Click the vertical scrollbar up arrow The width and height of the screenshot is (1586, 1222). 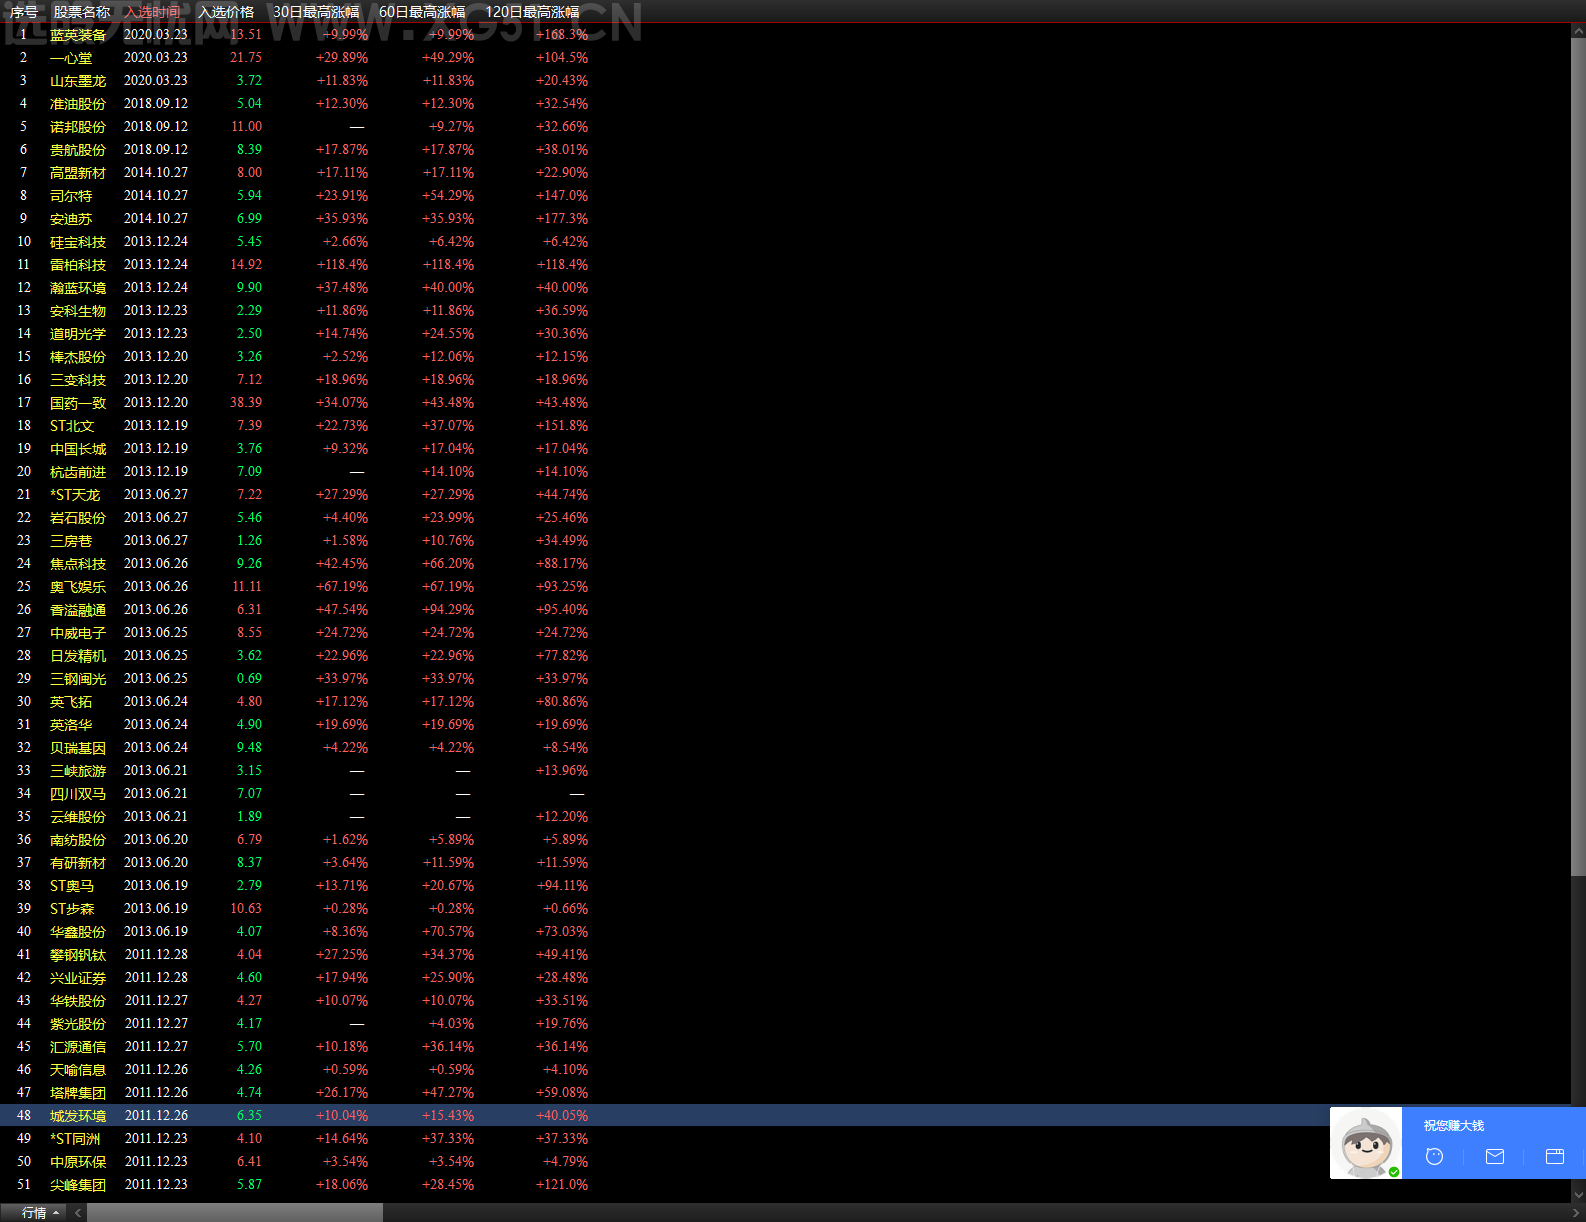1578,32
